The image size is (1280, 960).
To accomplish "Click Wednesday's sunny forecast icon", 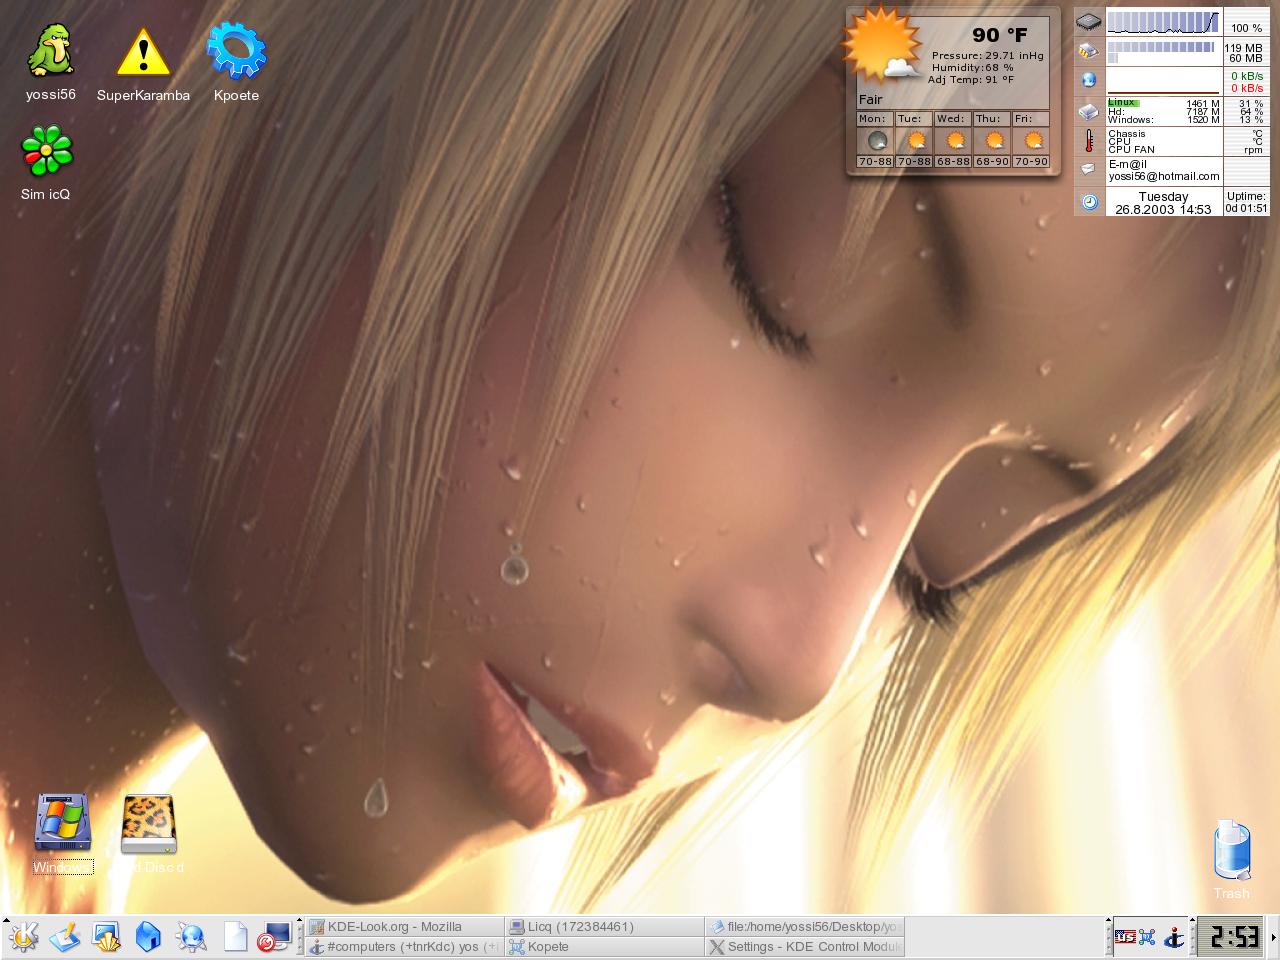I will pos(954,140).
